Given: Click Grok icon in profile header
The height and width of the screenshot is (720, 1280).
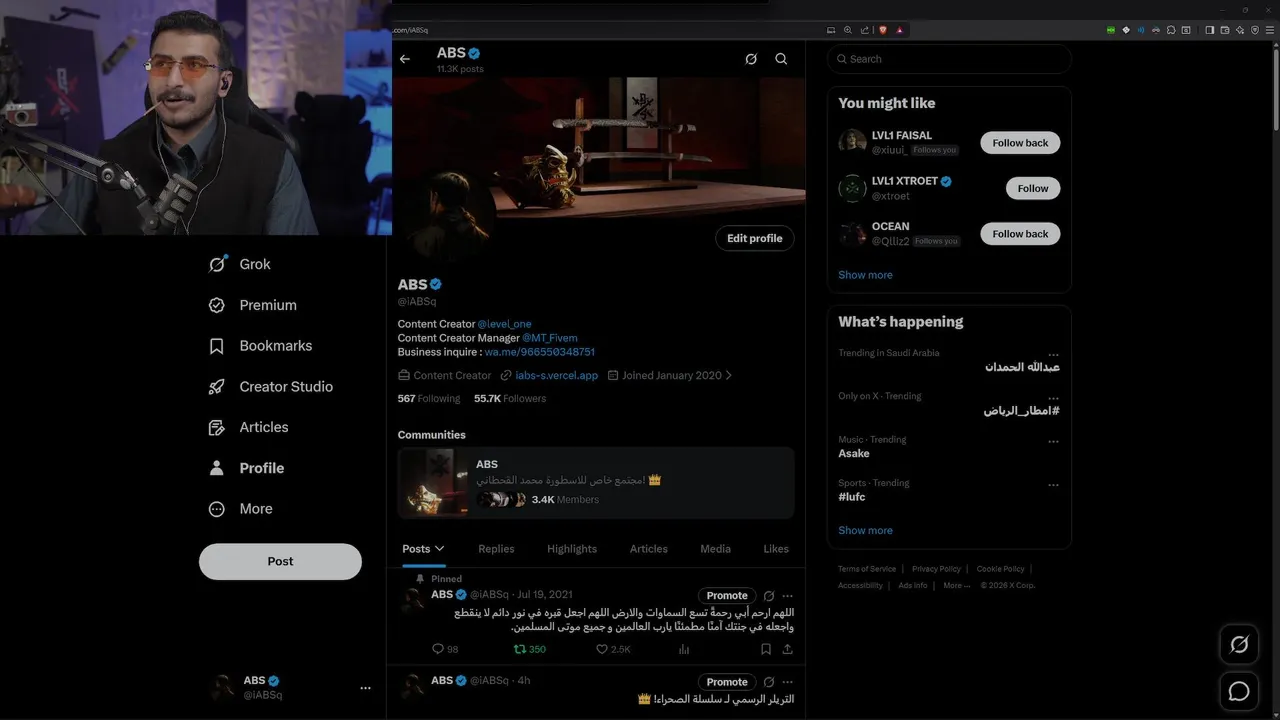Looking at the screenshot, I should 751,59.
